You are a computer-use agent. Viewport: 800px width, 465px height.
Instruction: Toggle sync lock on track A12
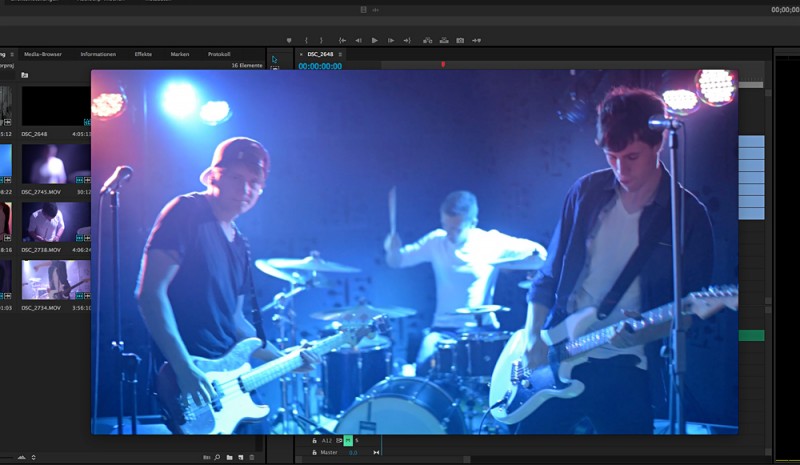[339, 440]
